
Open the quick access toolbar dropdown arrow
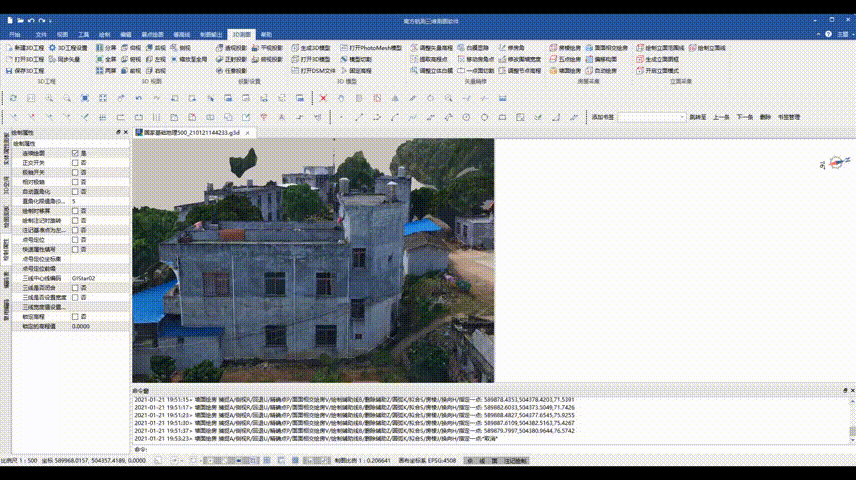tap(48, 20)
